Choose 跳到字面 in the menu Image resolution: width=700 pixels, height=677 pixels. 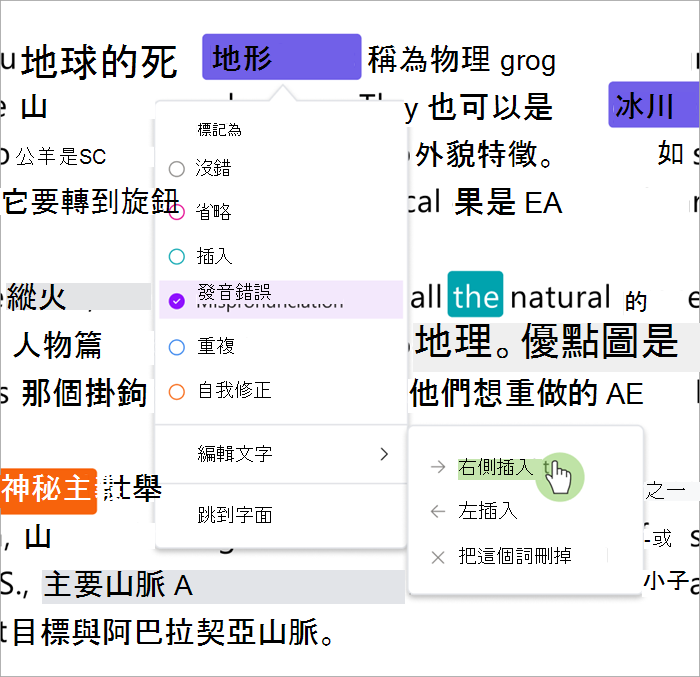281,515
